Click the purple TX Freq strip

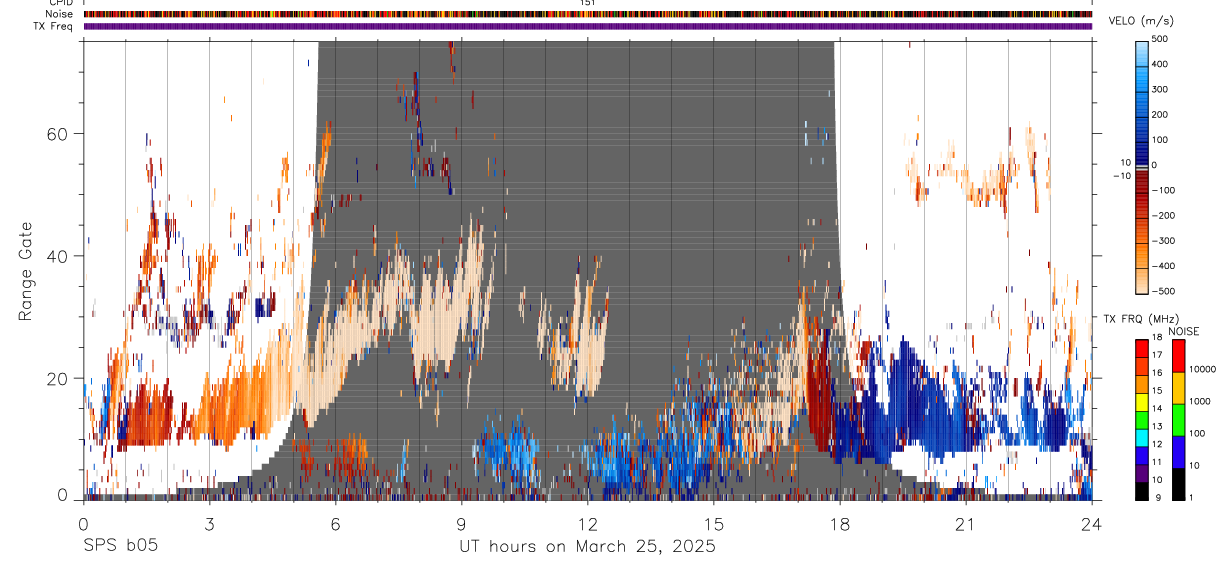tap(588, 26)
